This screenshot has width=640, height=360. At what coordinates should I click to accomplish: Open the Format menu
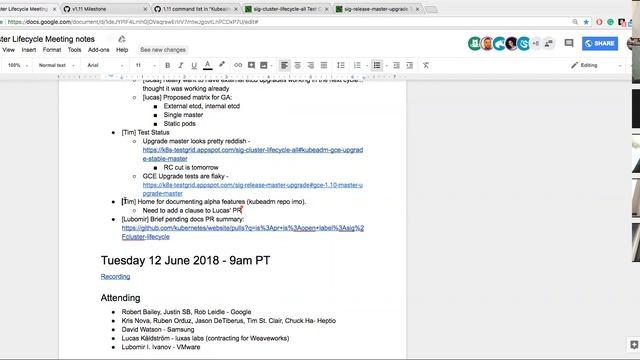[52, 50]
